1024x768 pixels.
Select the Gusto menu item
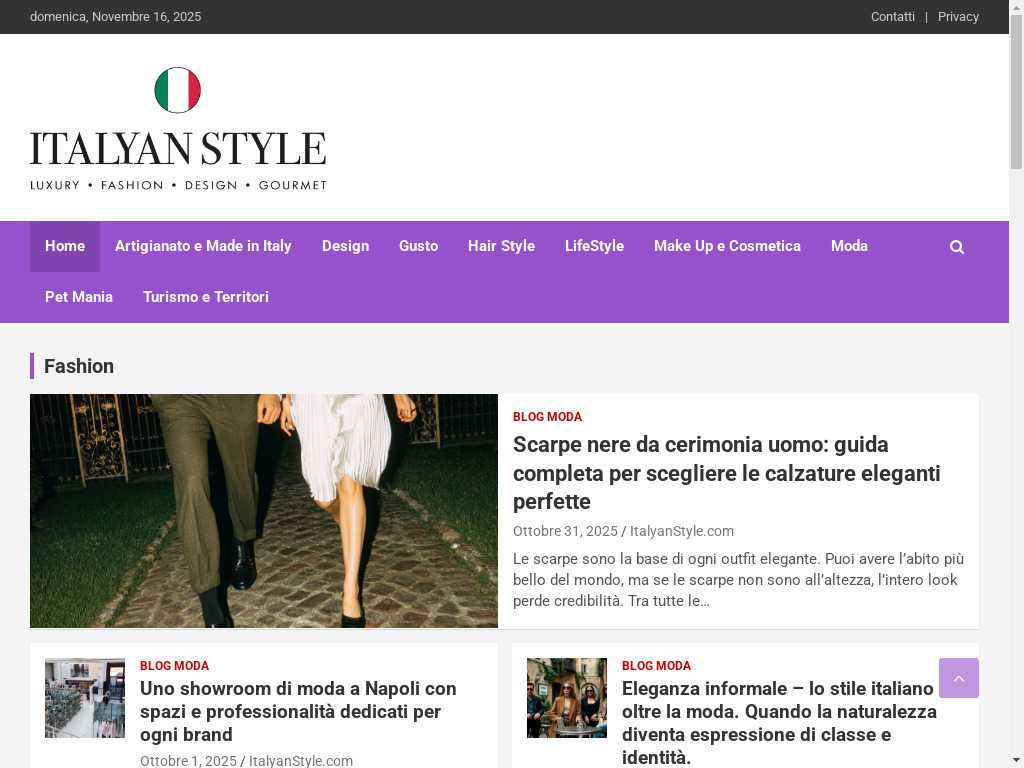click(x=418, y=246)
